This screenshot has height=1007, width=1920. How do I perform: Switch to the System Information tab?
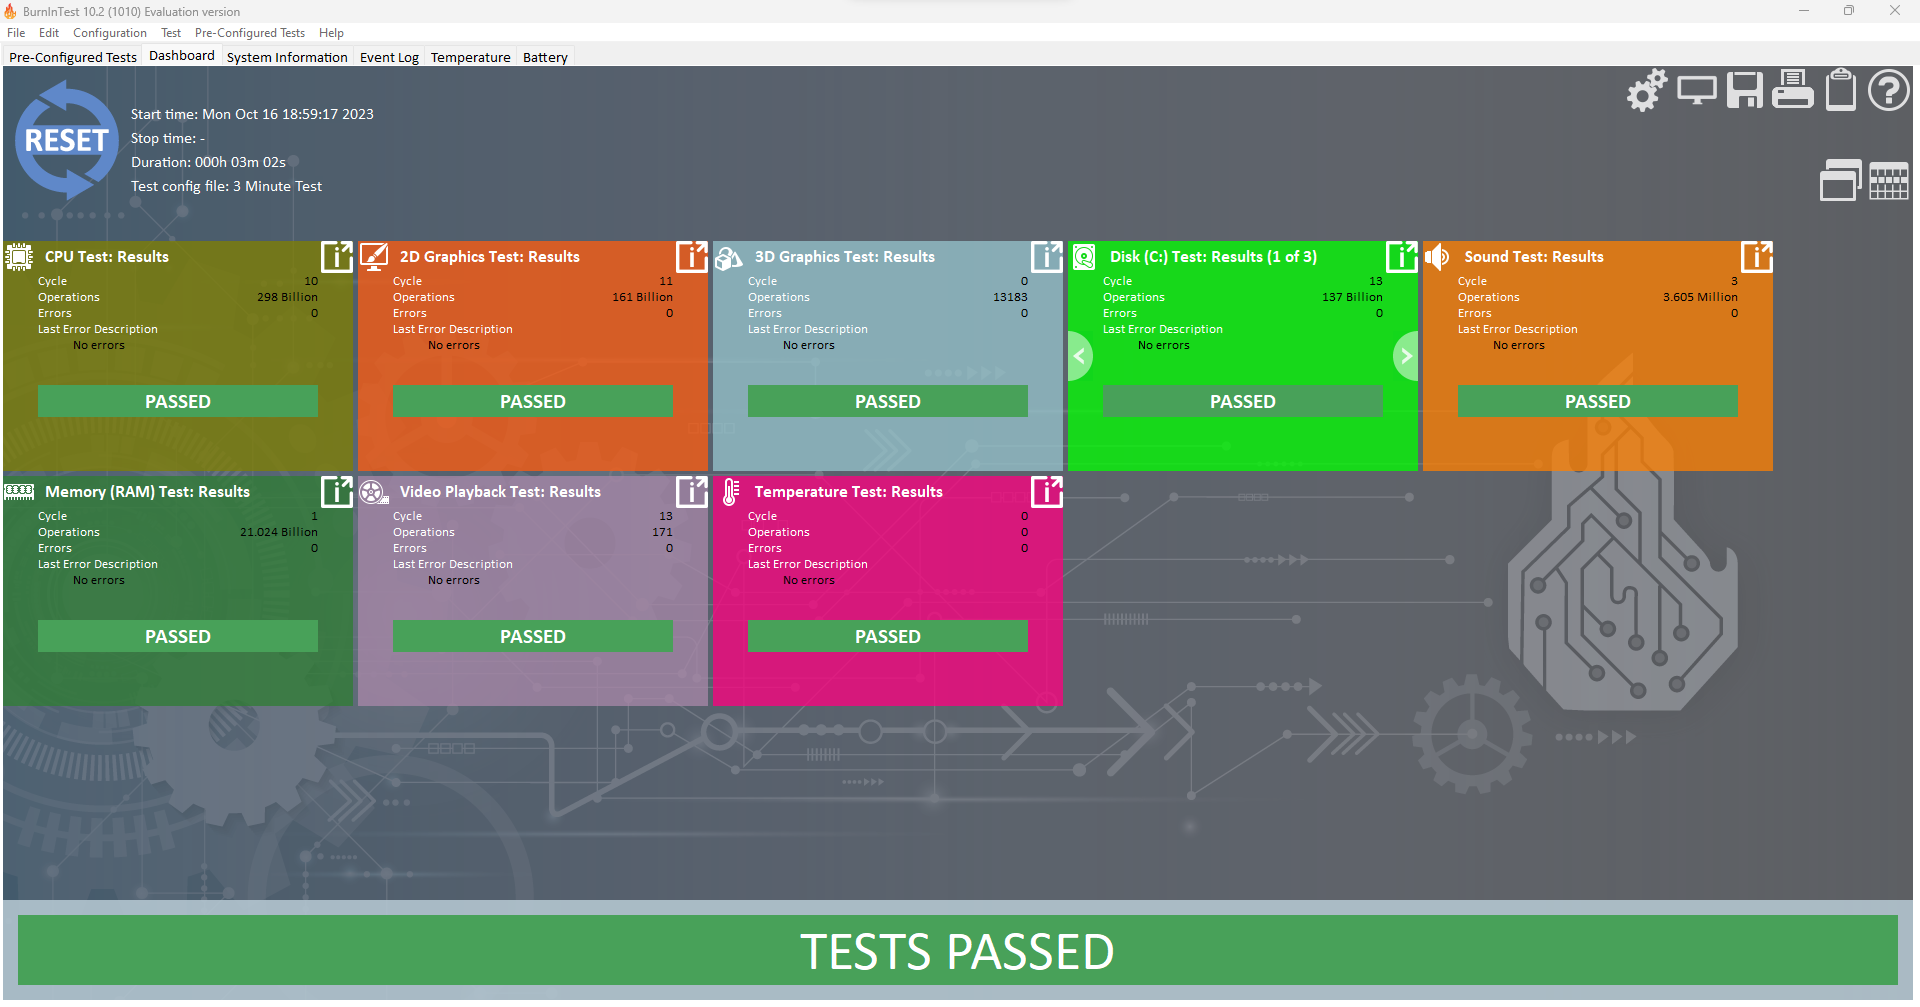coord(287,57)
